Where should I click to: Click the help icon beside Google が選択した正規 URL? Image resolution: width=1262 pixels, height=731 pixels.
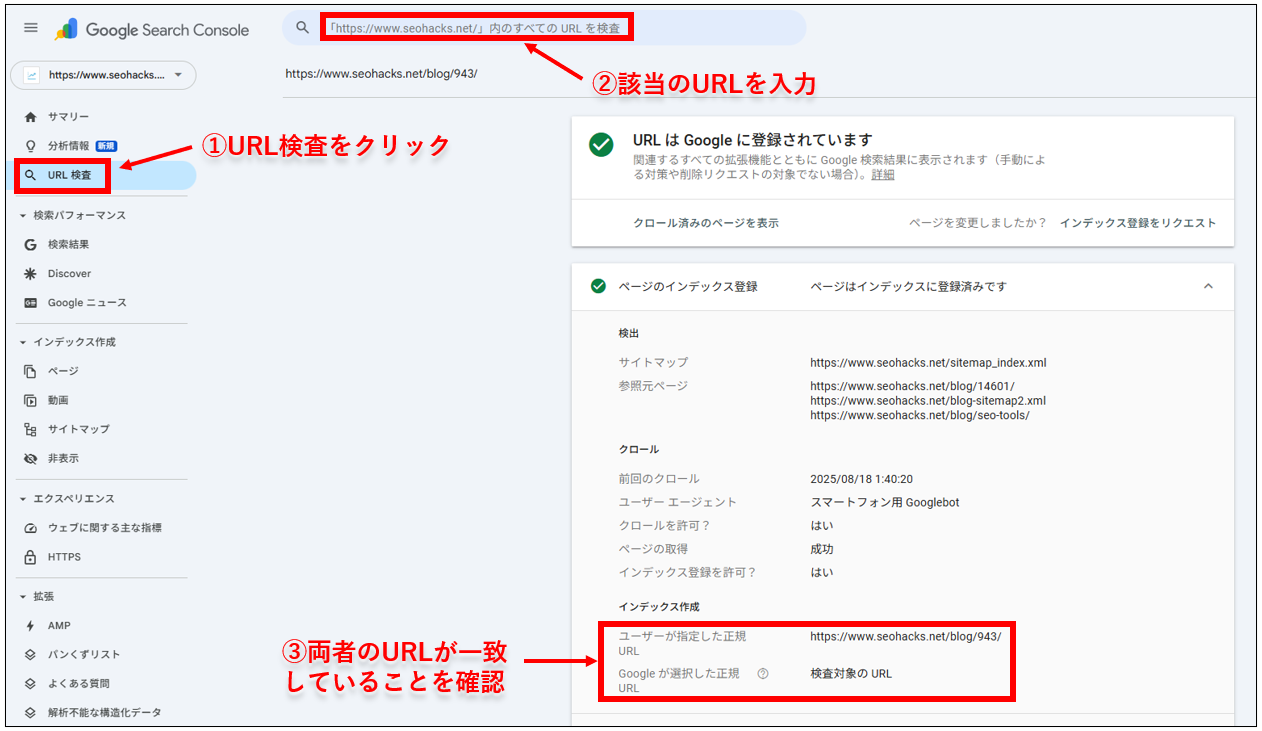tap(763, 673)
